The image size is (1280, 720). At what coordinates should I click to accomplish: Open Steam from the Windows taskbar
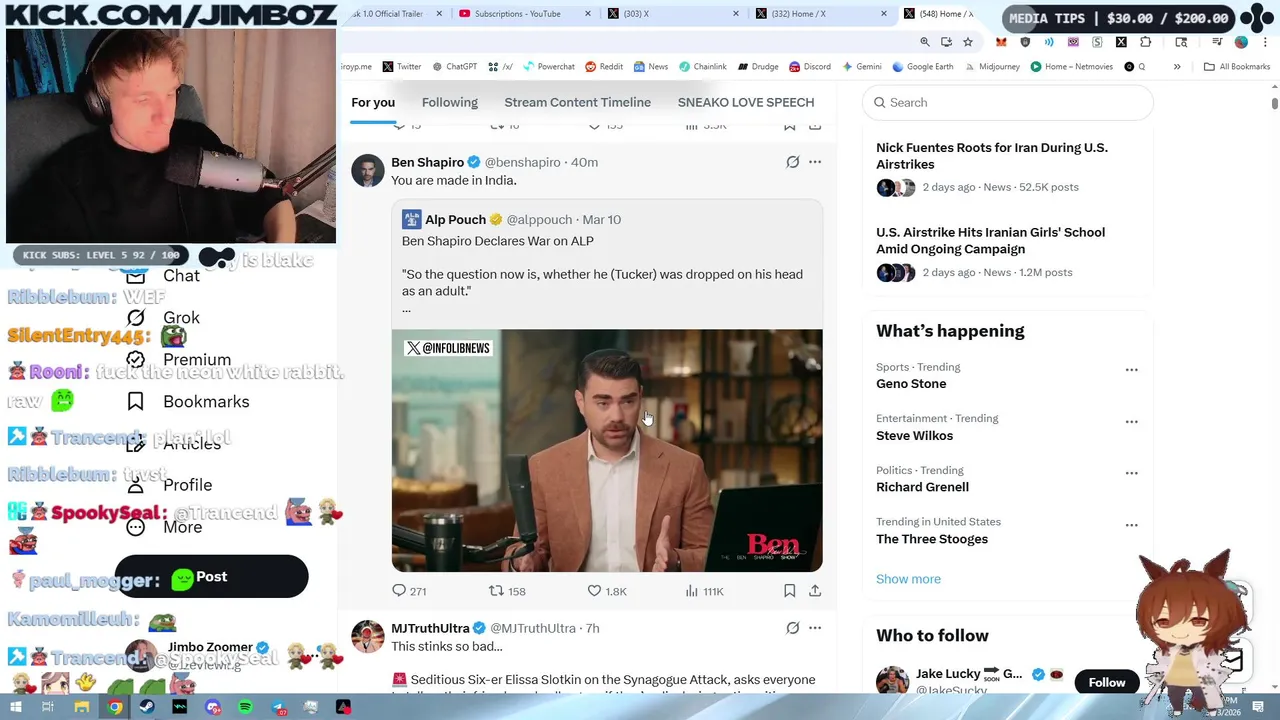coord(147,707)
